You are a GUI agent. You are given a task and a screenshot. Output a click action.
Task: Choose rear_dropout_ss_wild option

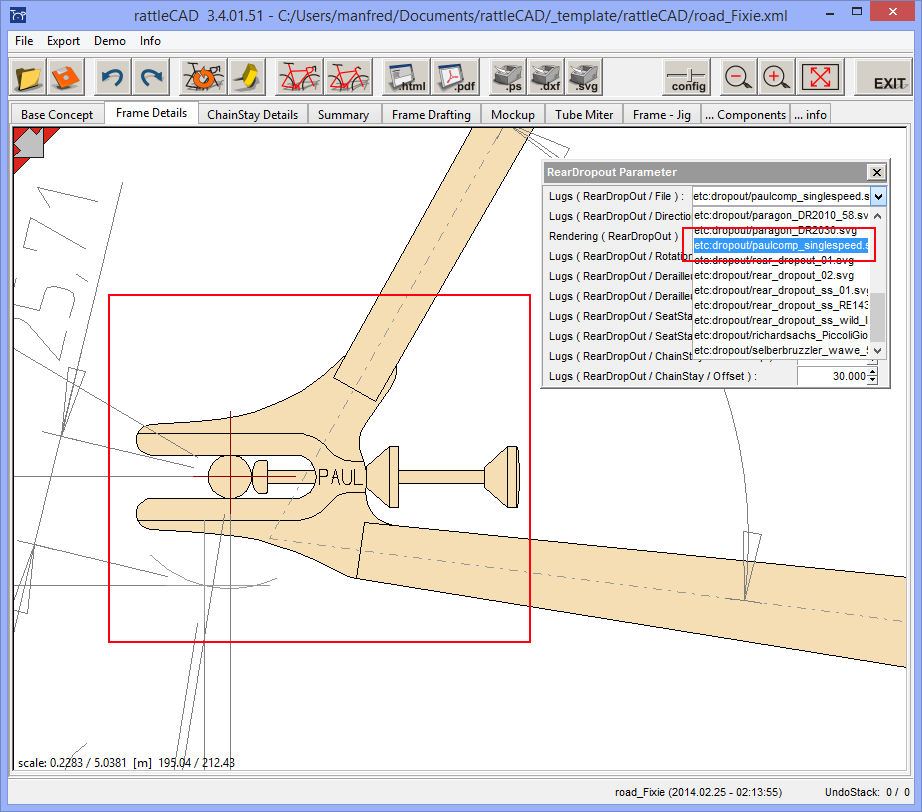(781, 320)
